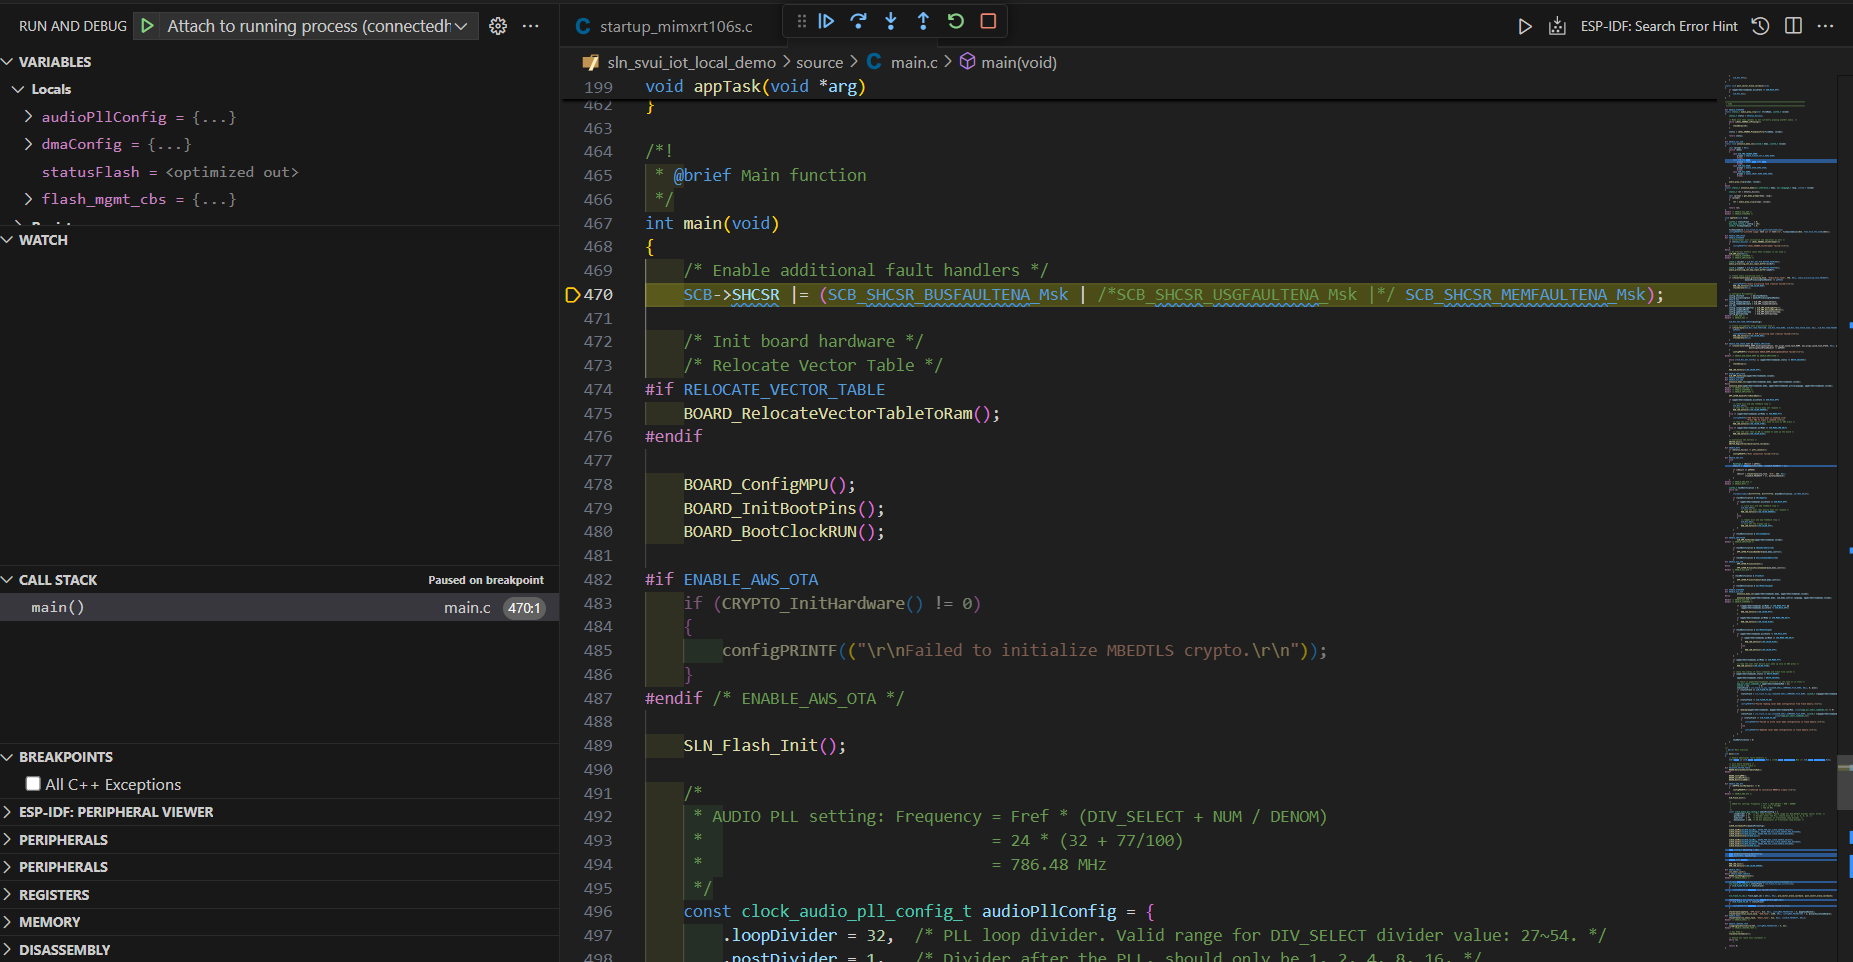Click the split editor icon
Screen dimensions: 1853x962
pyautogui.click(x=1793, y=26)
